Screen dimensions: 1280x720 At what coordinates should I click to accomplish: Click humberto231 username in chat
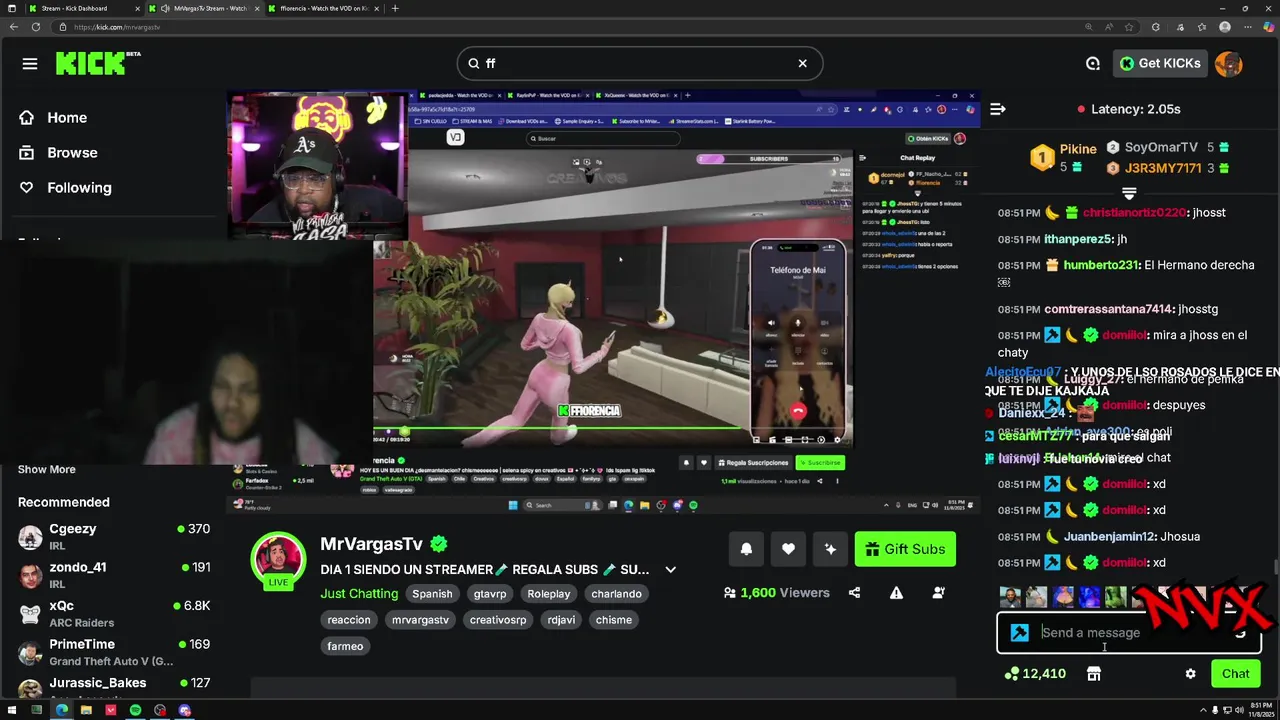coord(1101,265)
